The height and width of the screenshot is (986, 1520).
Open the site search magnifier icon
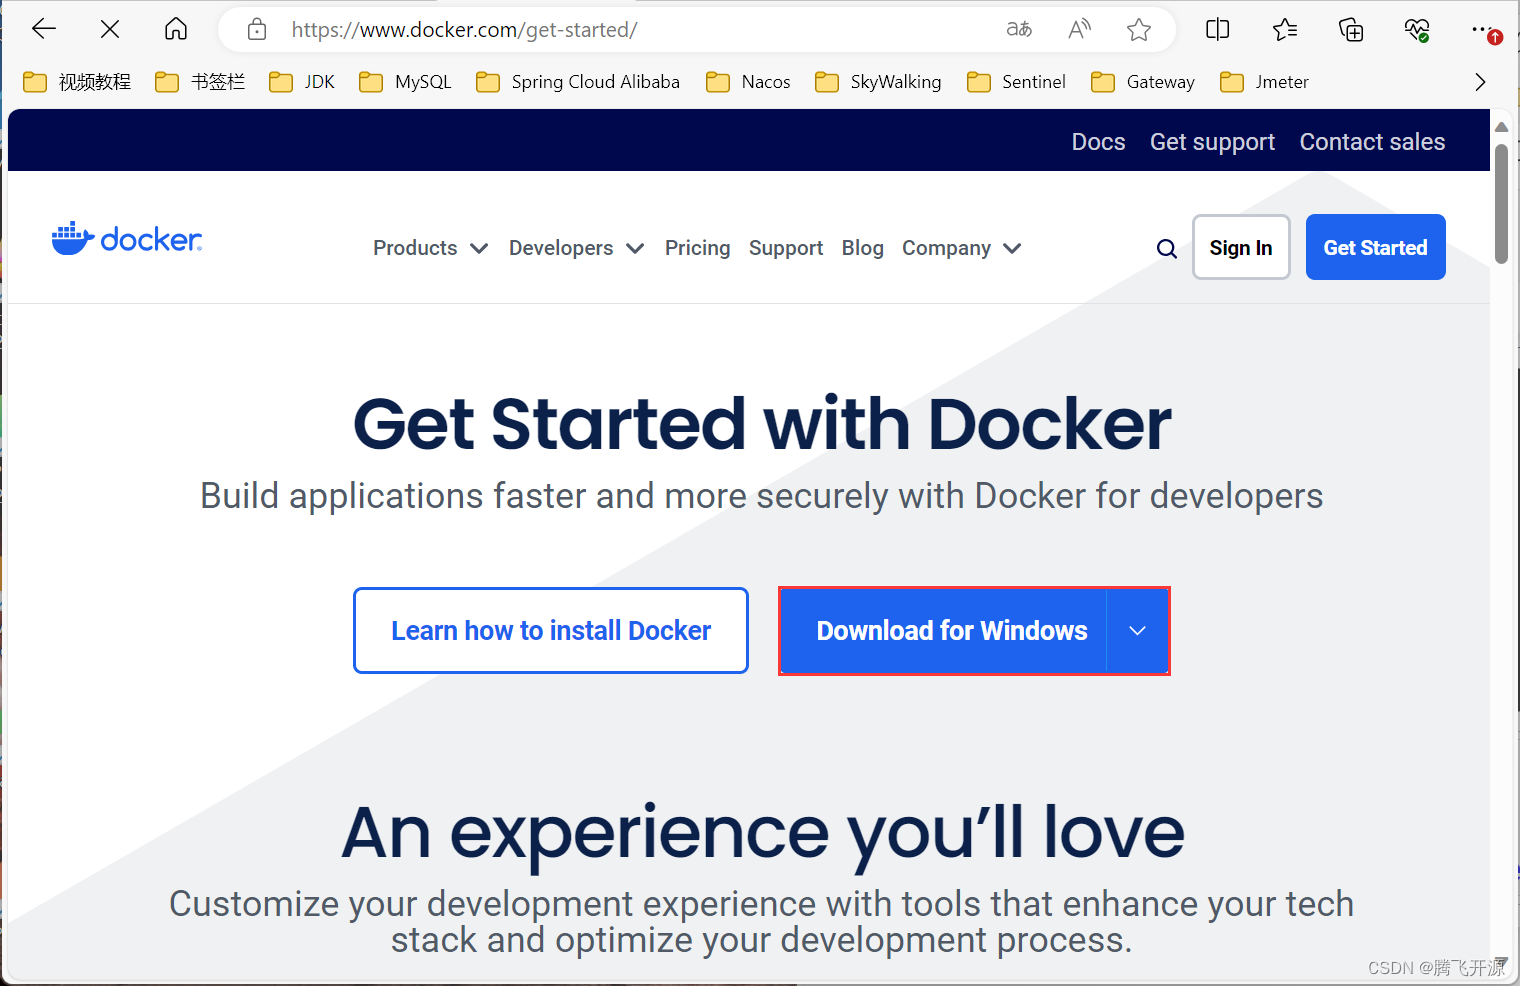1167,248
